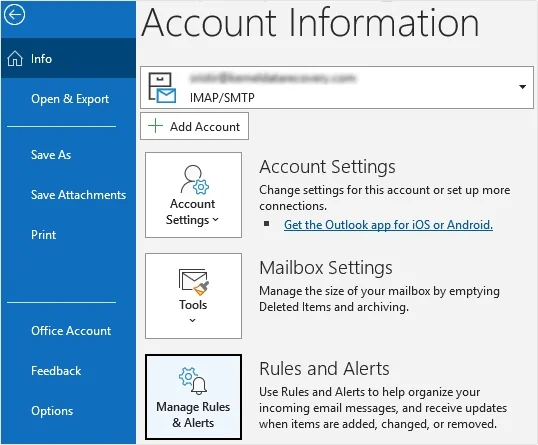538x445 pixels.
Task: Click the back arrow icon
Action: (14, 15)
